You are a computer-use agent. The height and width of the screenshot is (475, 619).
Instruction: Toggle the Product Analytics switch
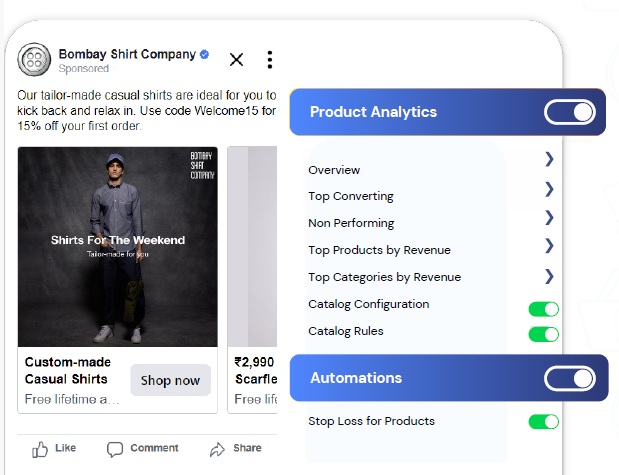coord(570,112)
